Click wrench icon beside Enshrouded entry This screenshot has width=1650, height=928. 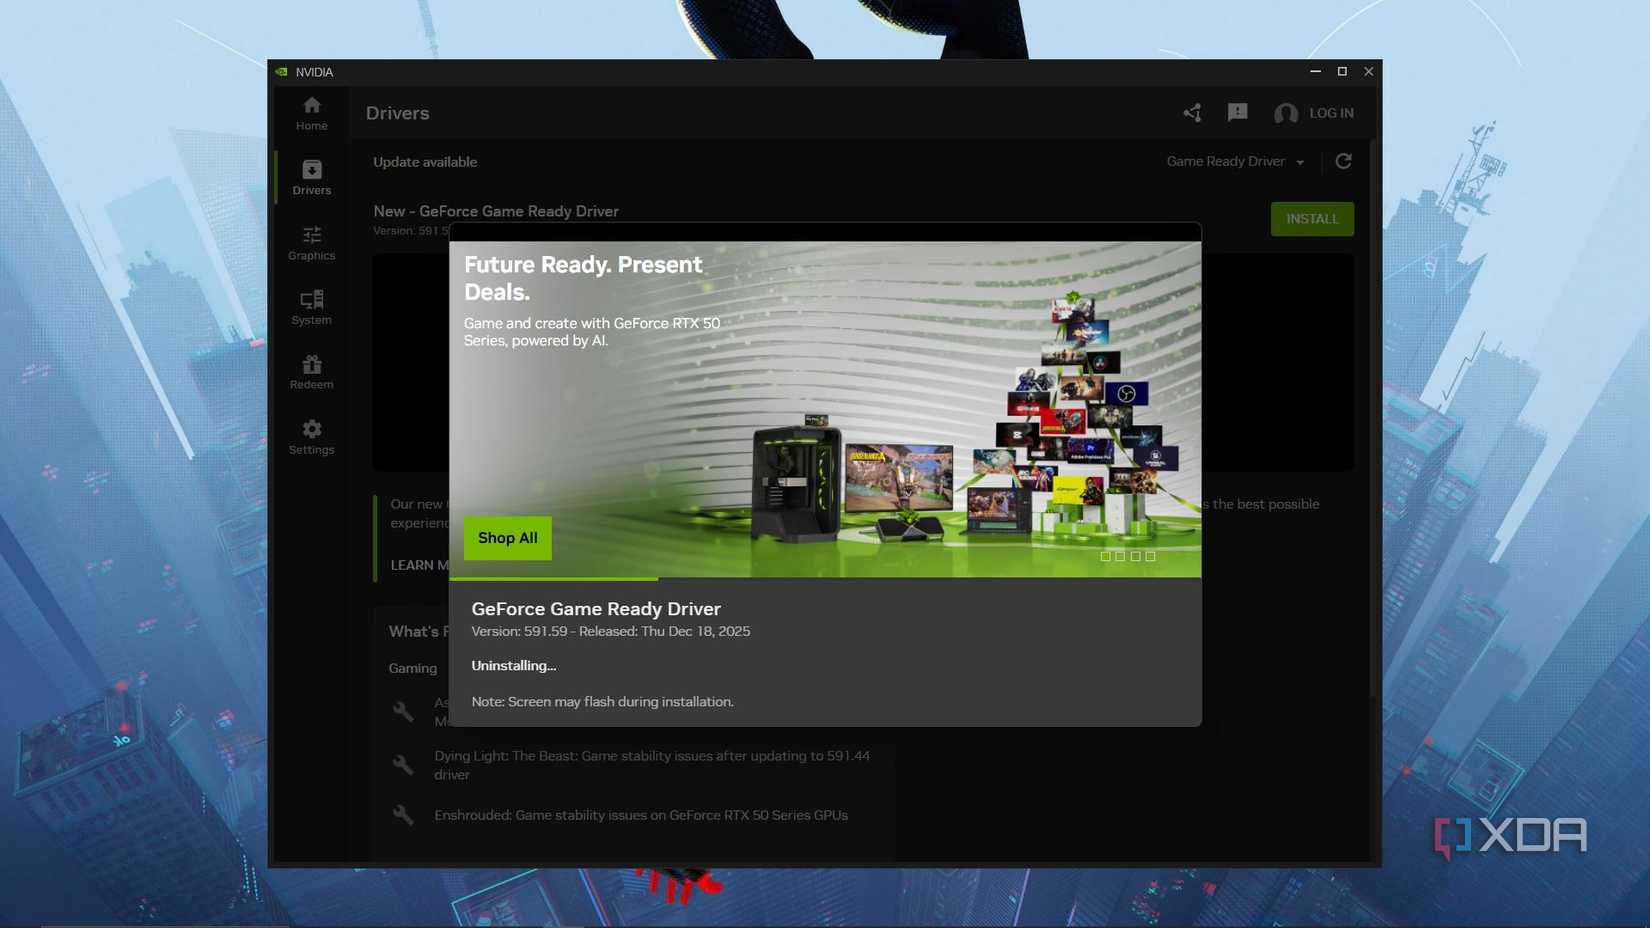[x=403, y=815]
